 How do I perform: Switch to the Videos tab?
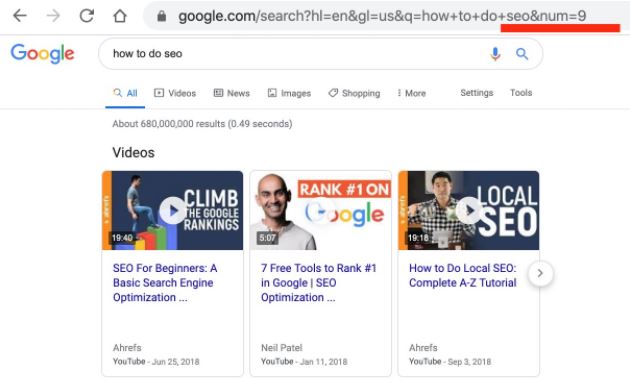(x=175, y=93)
